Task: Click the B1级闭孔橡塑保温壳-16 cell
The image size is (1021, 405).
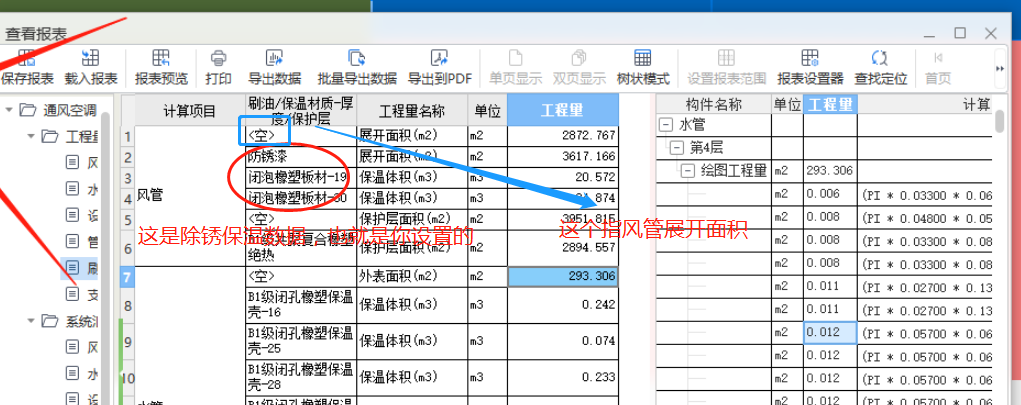Action: pyautogui.click(x=301, y=305)
